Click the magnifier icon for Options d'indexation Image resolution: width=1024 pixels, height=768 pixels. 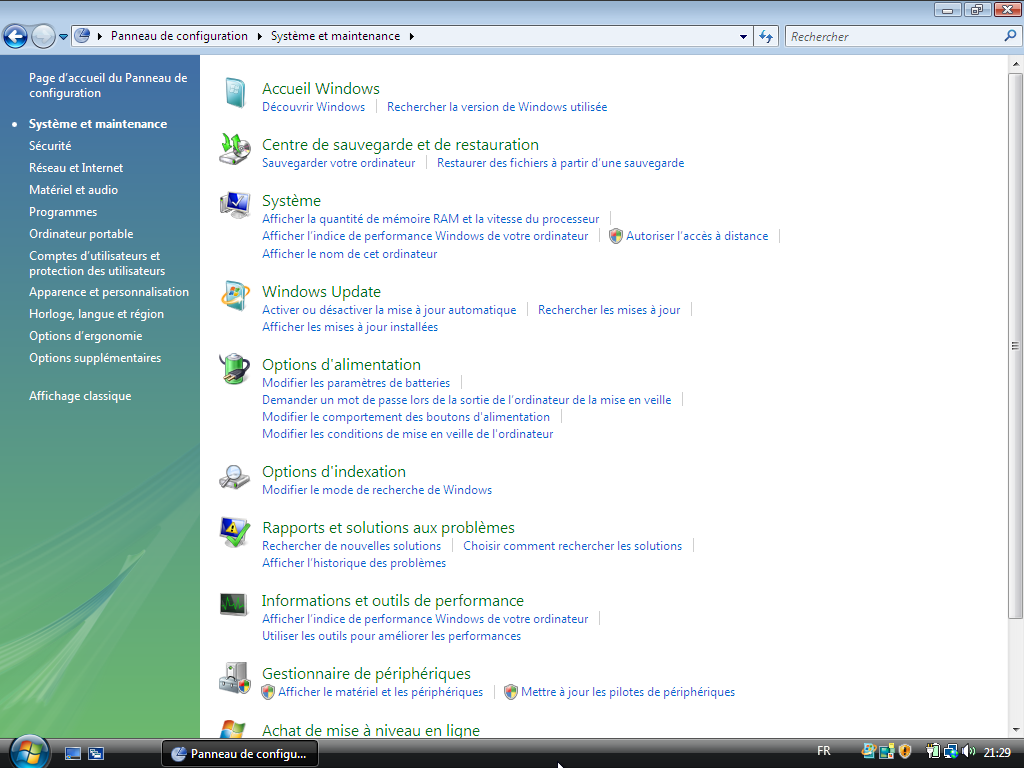coord(234,477)
